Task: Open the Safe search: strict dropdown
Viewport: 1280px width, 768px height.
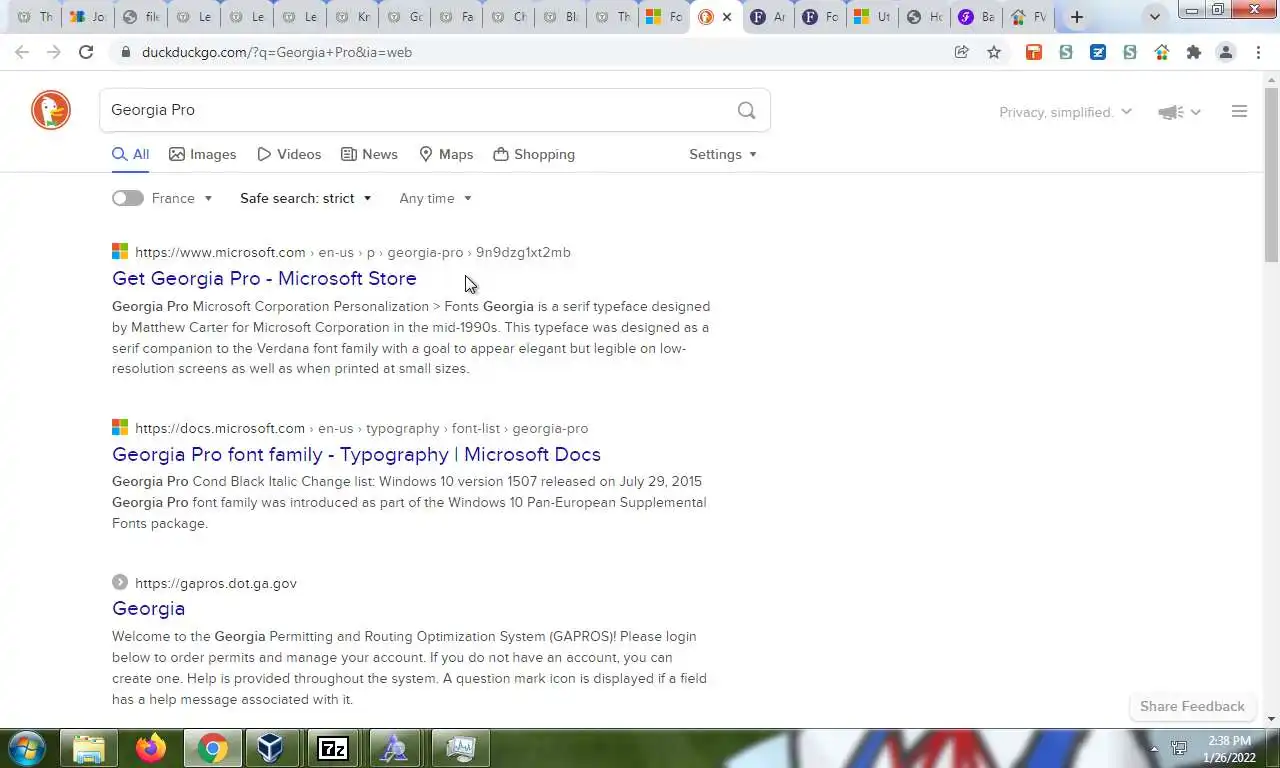Action: pyautogui.click(x=305, y=198)
